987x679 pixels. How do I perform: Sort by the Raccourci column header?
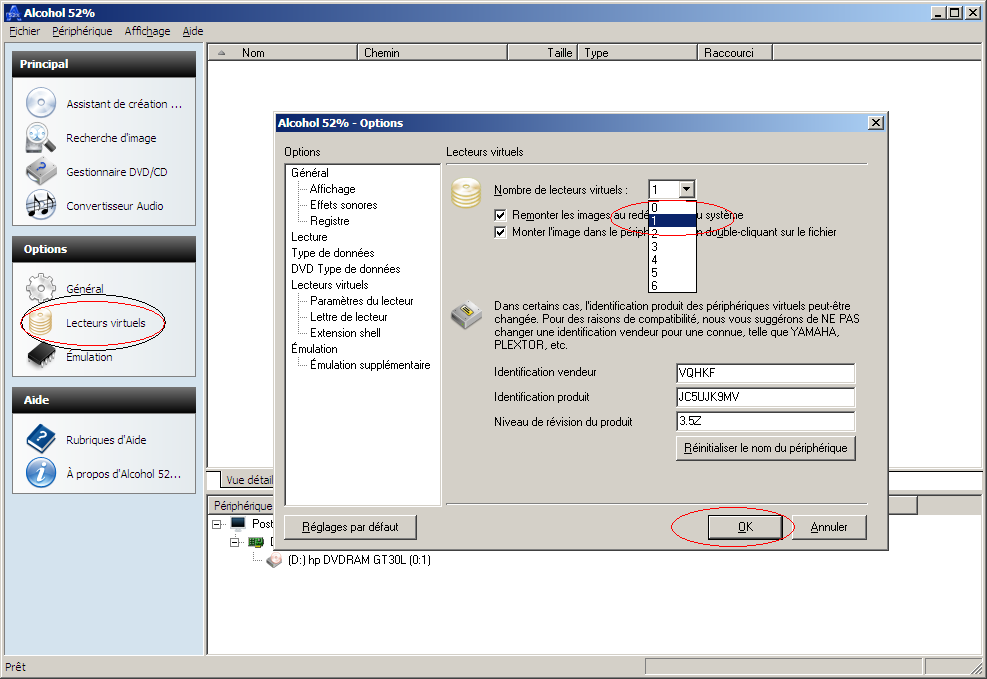pyautogui.click(x=735, y=53)
